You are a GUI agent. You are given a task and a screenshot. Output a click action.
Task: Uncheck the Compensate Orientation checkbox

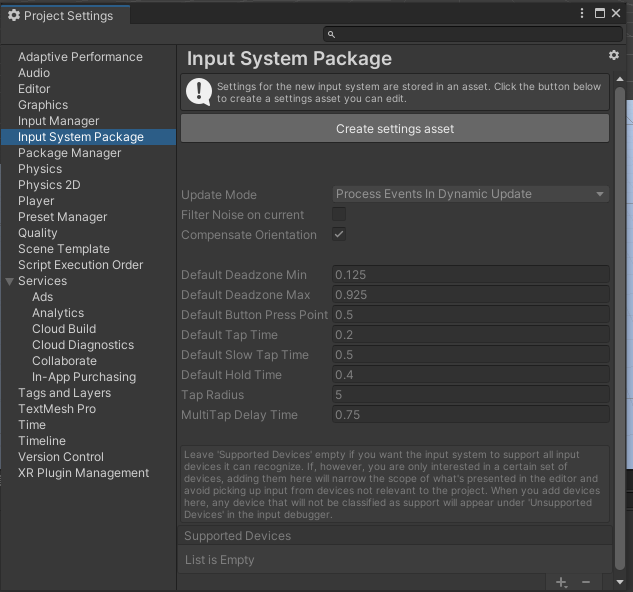339,234
